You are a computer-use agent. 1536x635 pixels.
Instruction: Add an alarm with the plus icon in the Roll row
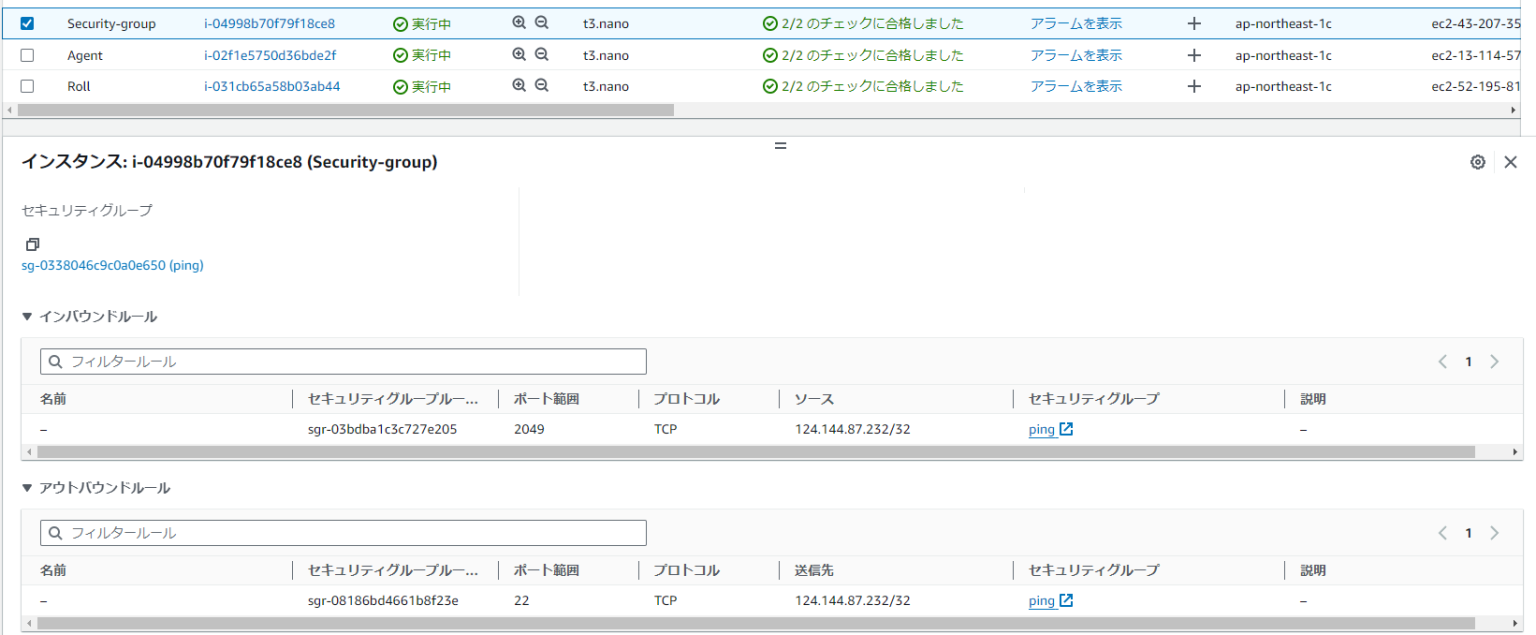click(1193, 86)
